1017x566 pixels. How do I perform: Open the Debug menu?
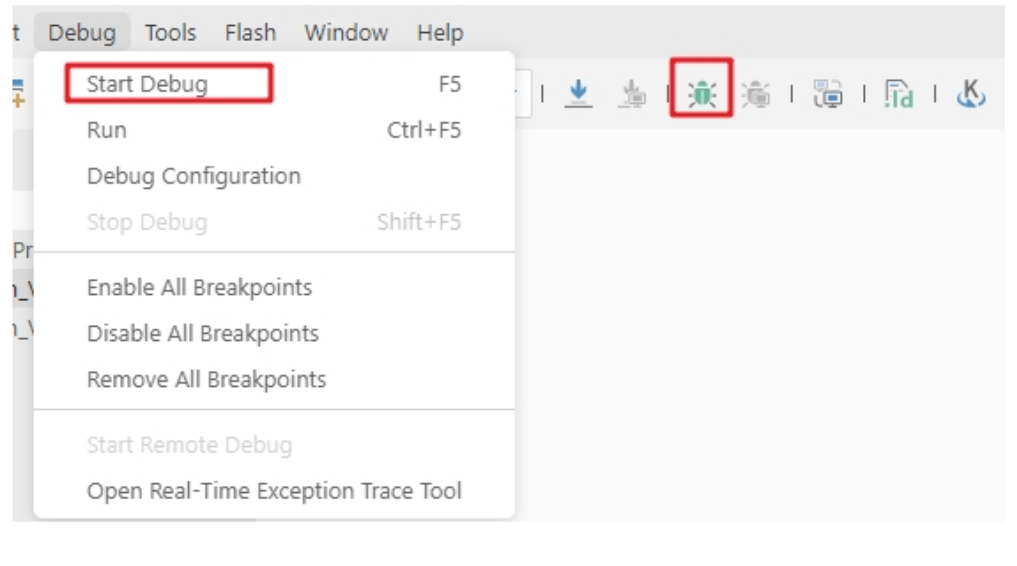[82, 32]
